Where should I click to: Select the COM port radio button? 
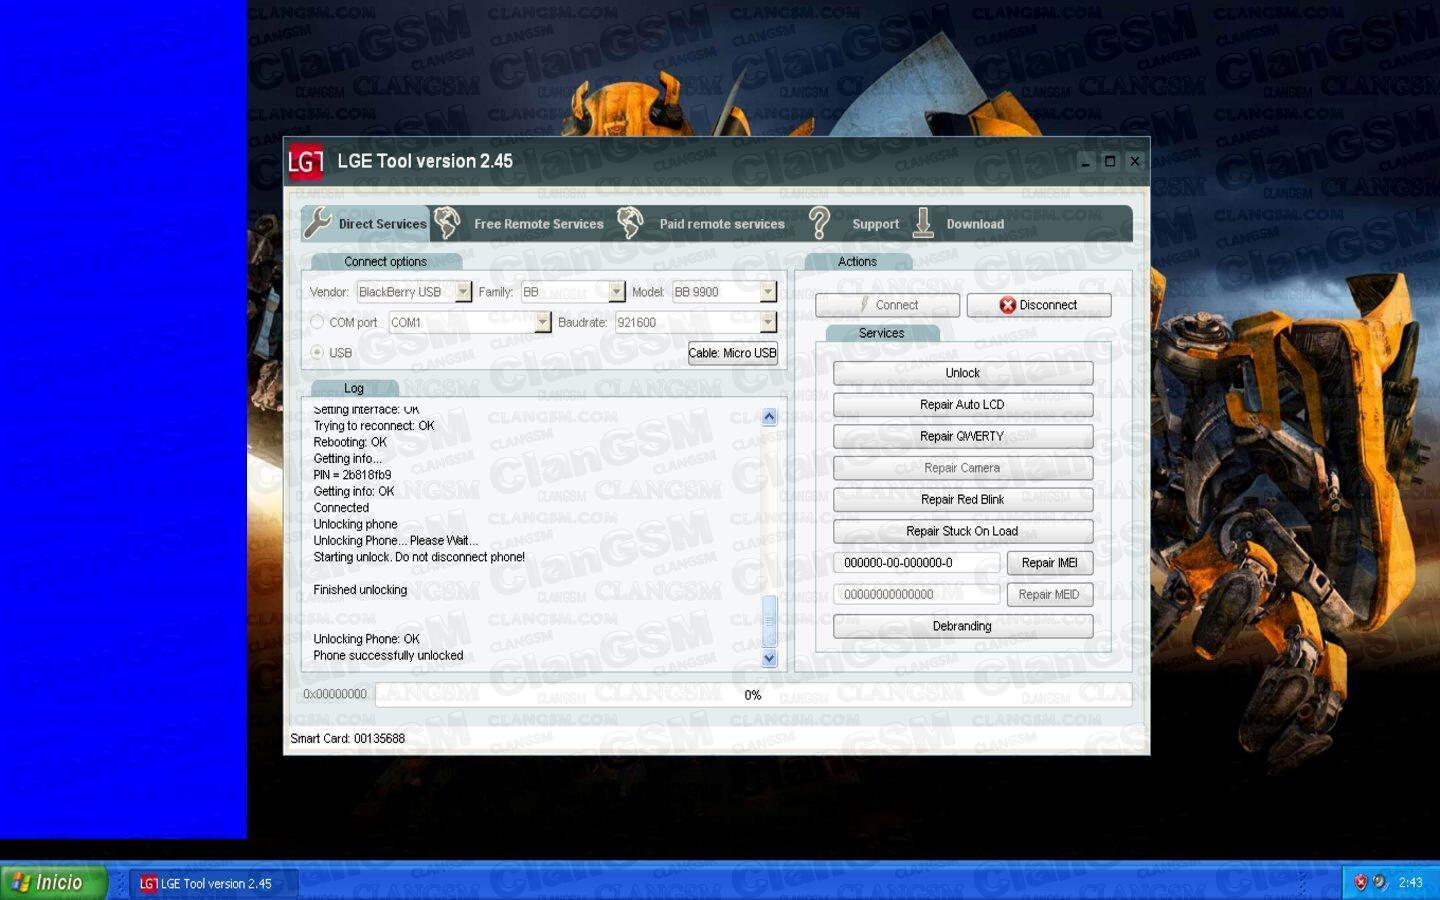(x=317, y=322)
